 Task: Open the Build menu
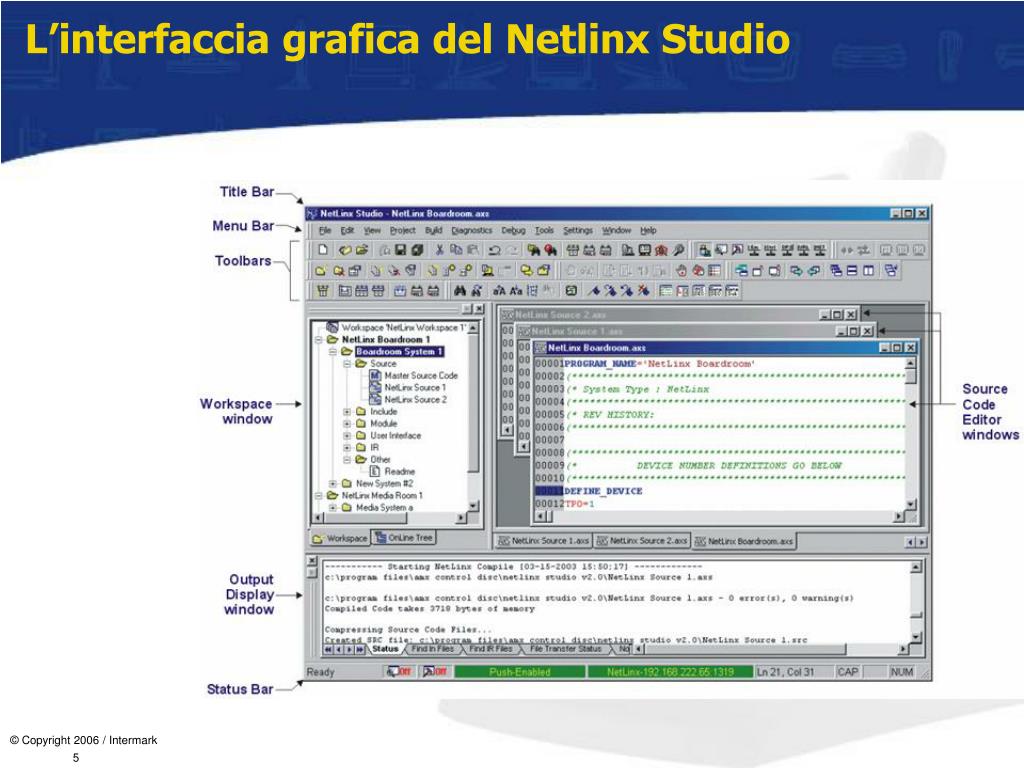(434, 231)
